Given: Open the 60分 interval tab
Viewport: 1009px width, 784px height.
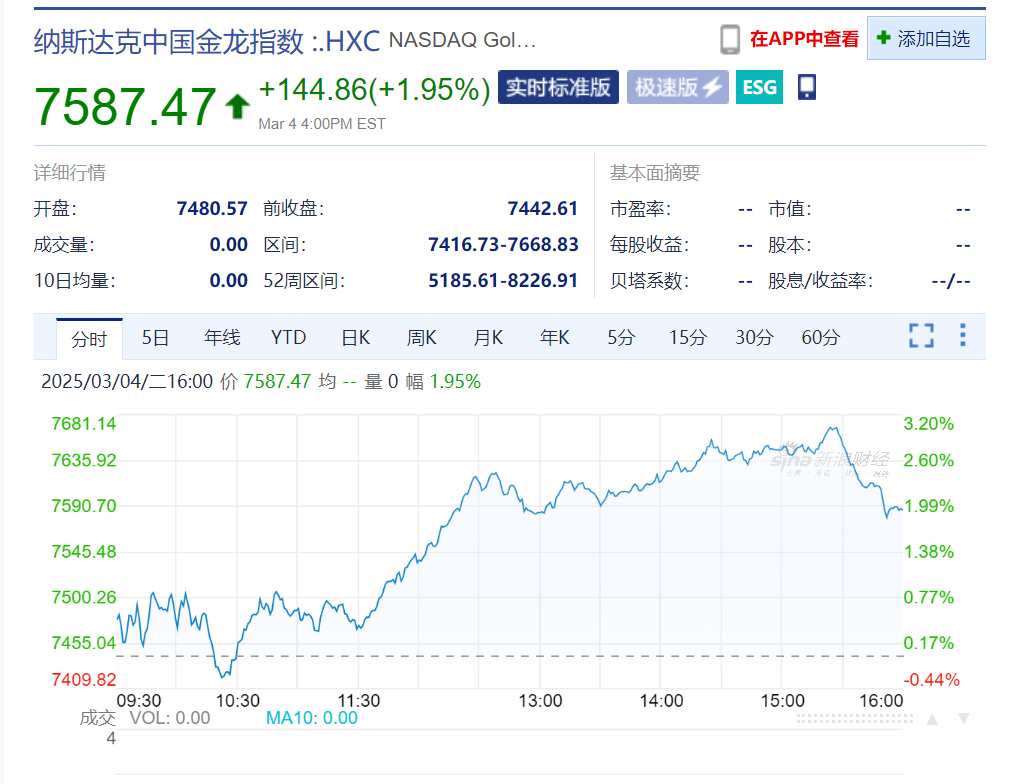Looking at the screenshot, I should coord(820,338).
